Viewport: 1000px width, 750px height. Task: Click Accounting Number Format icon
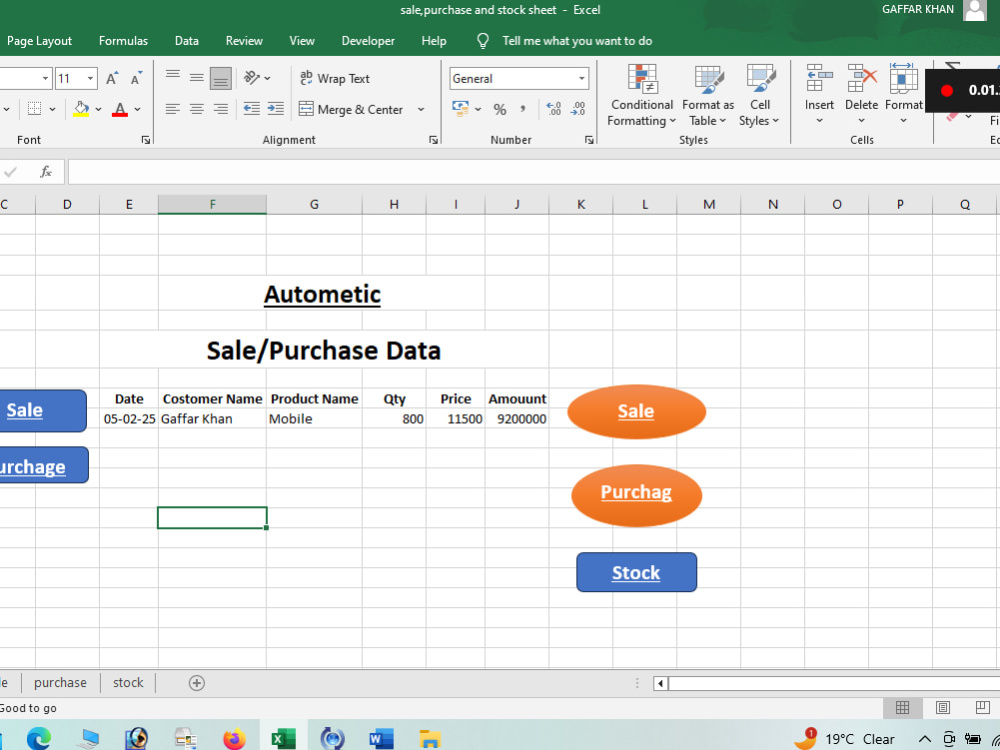tap(460, 108)
